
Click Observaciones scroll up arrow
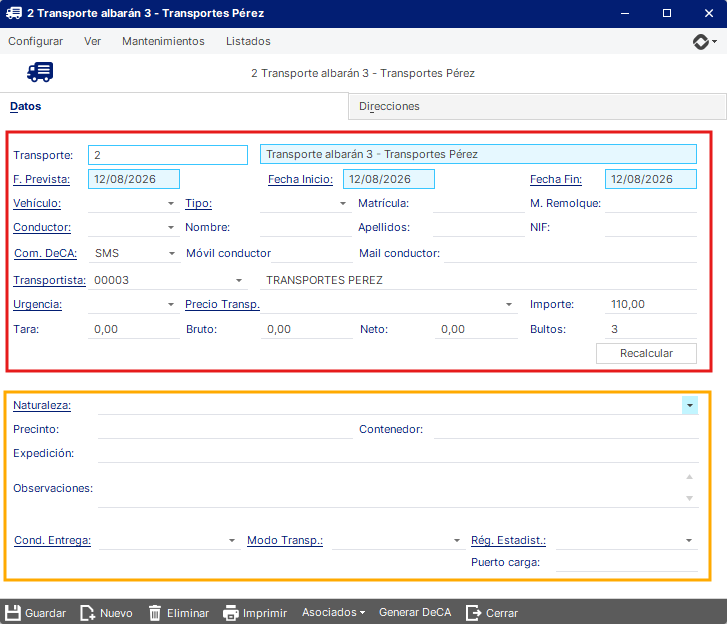(x=689, y=477)
